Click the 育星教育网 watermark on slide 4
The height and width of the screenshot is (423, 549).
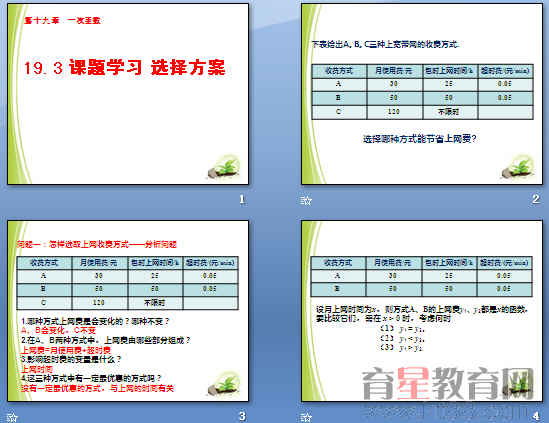447,383
